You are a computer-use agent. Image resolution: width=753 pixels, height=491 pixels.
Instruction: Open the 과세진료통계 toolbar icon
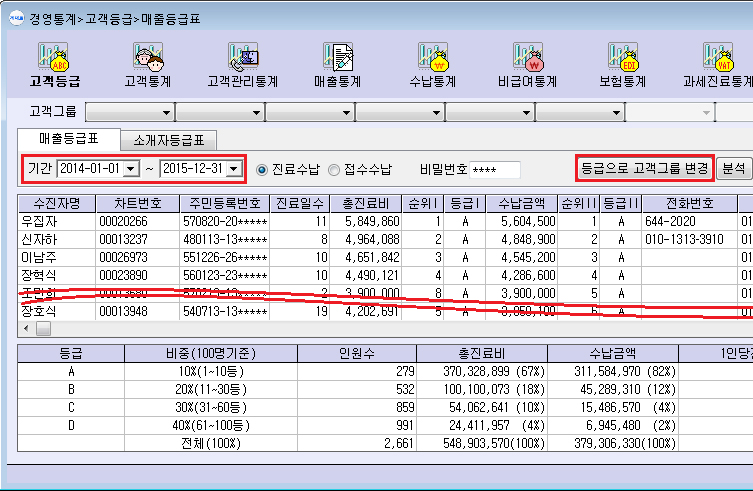pos(716,65)
